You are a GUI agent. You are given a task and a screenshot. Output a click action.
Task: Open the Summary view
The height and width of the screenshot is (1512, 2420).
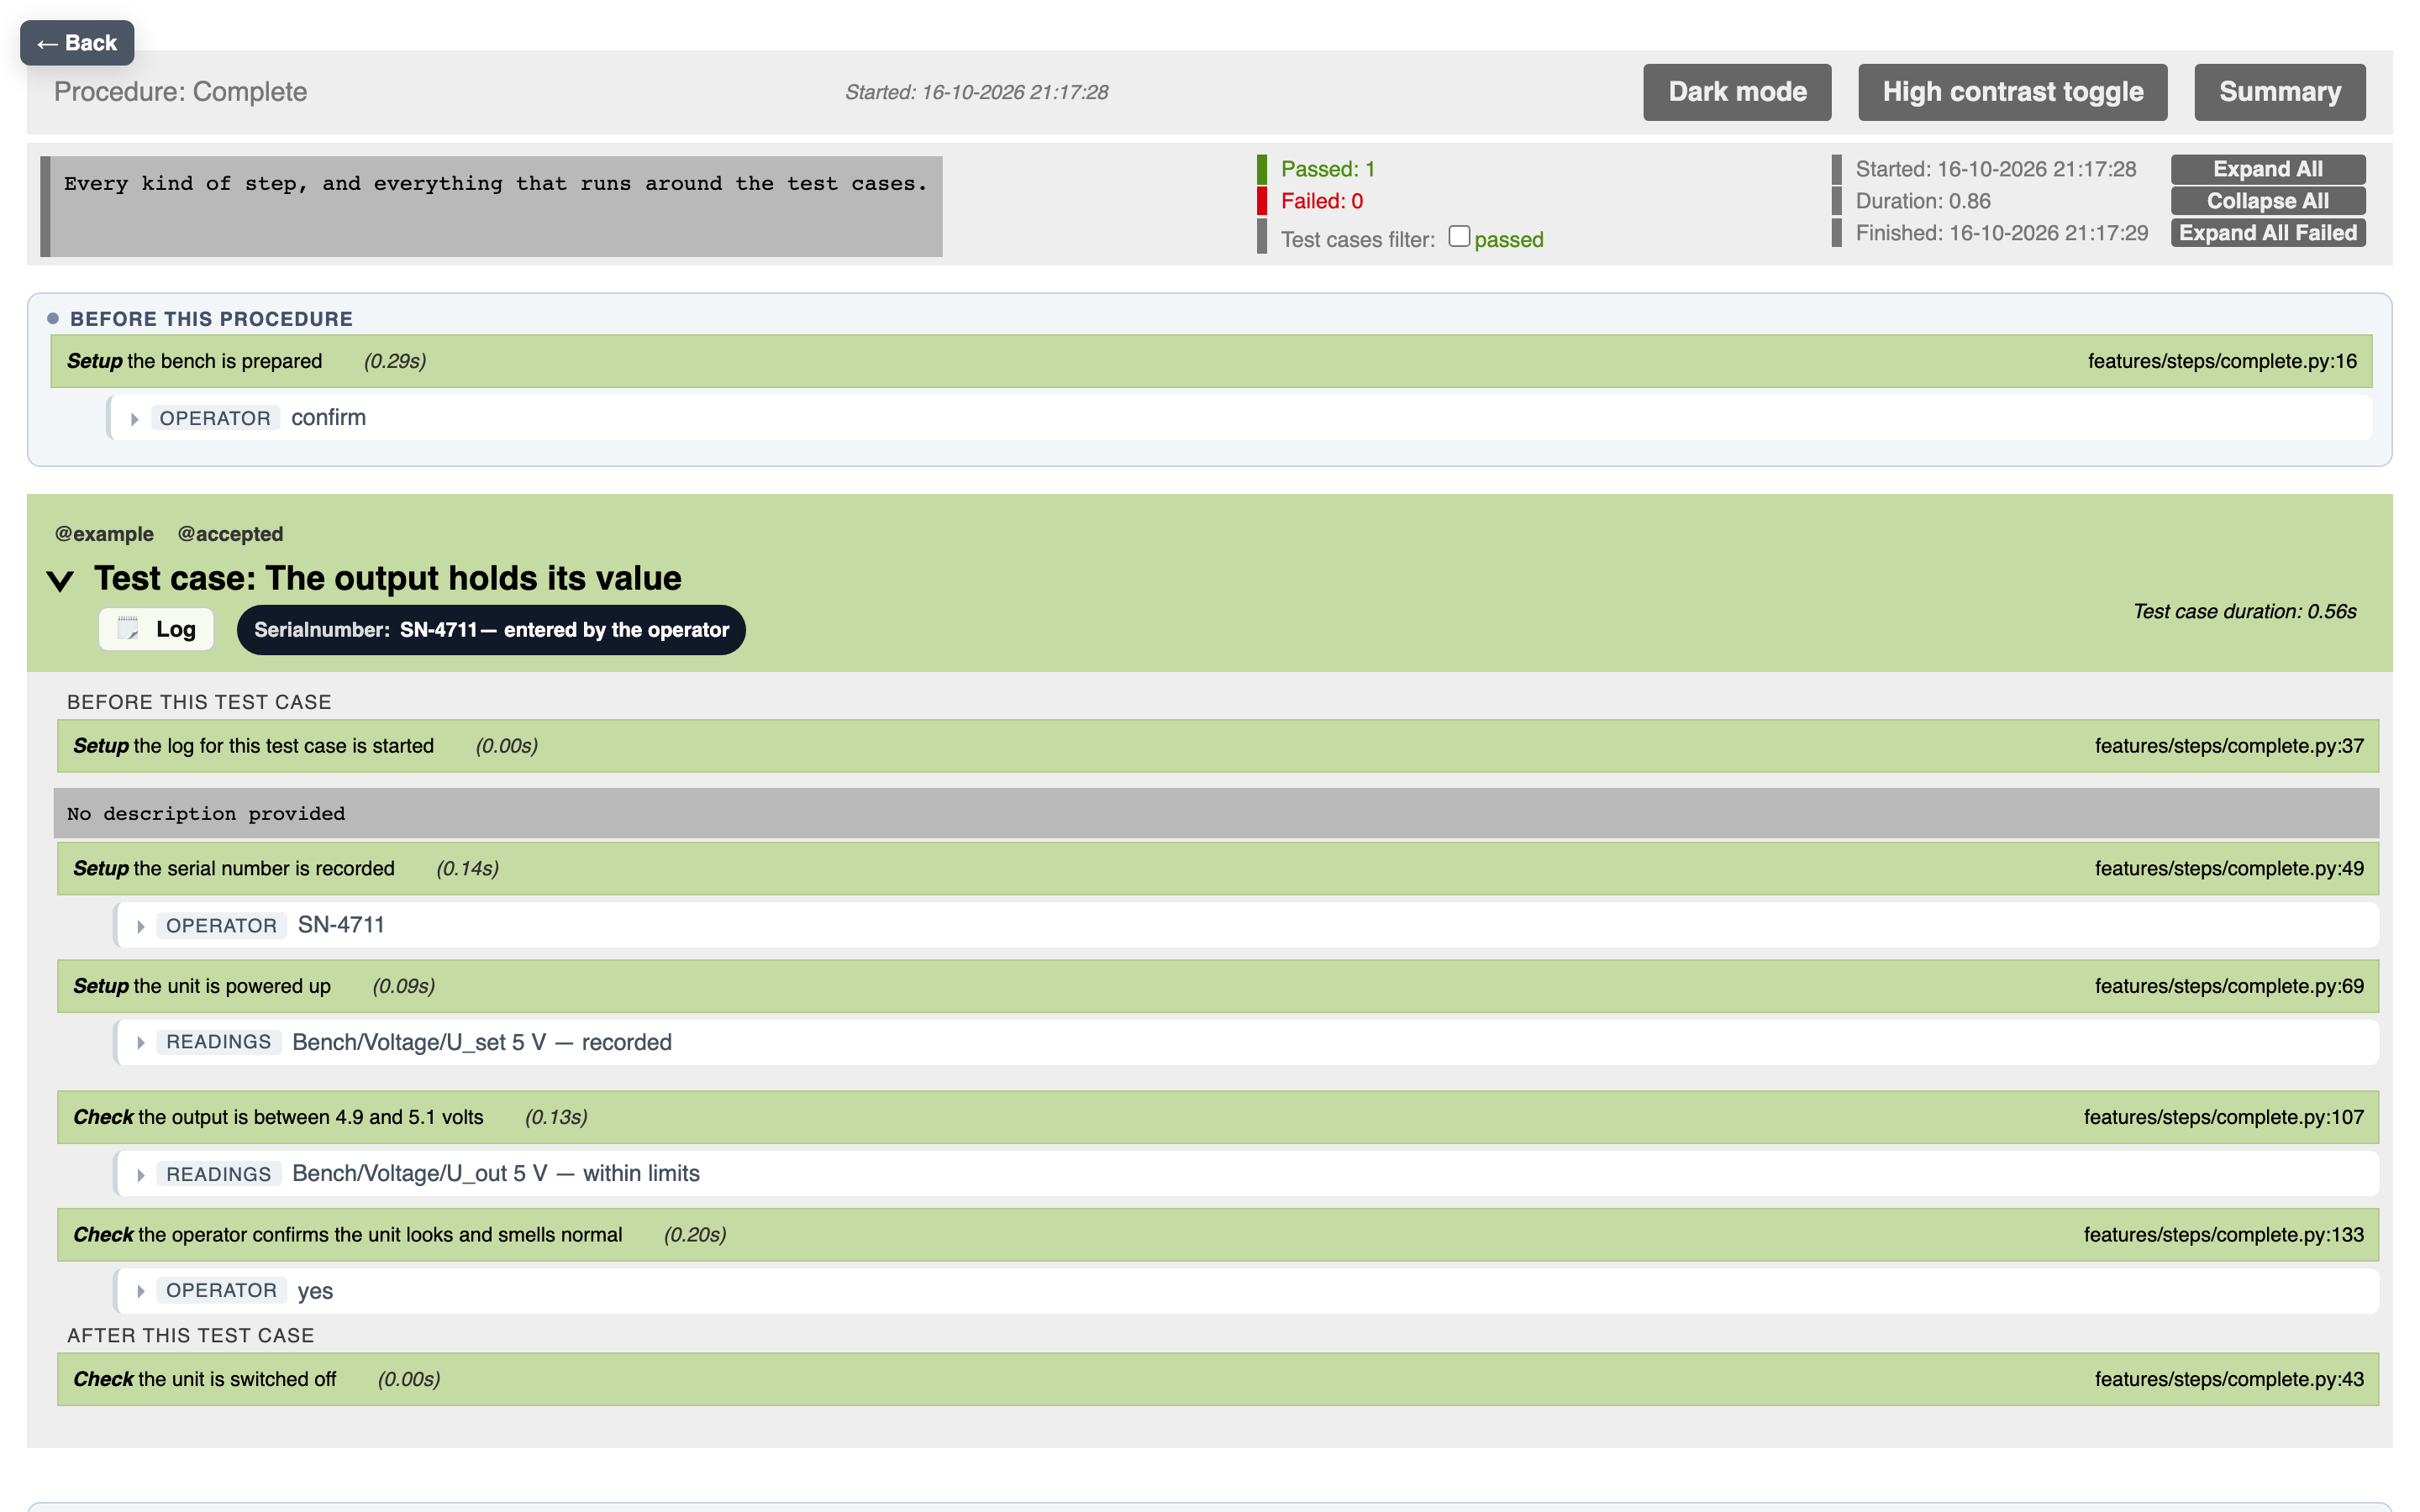coord(2280,92)
